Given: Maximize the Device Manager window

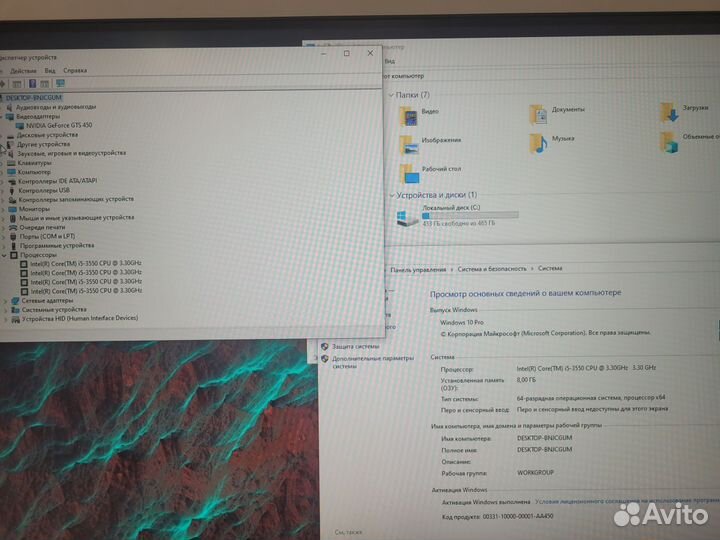Looking at the screenshot, I should tap(347, 54).
